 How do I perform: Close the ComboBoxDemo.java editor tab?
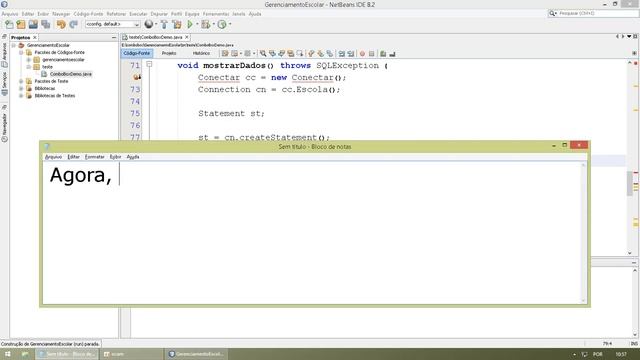(x=187, y=37)
